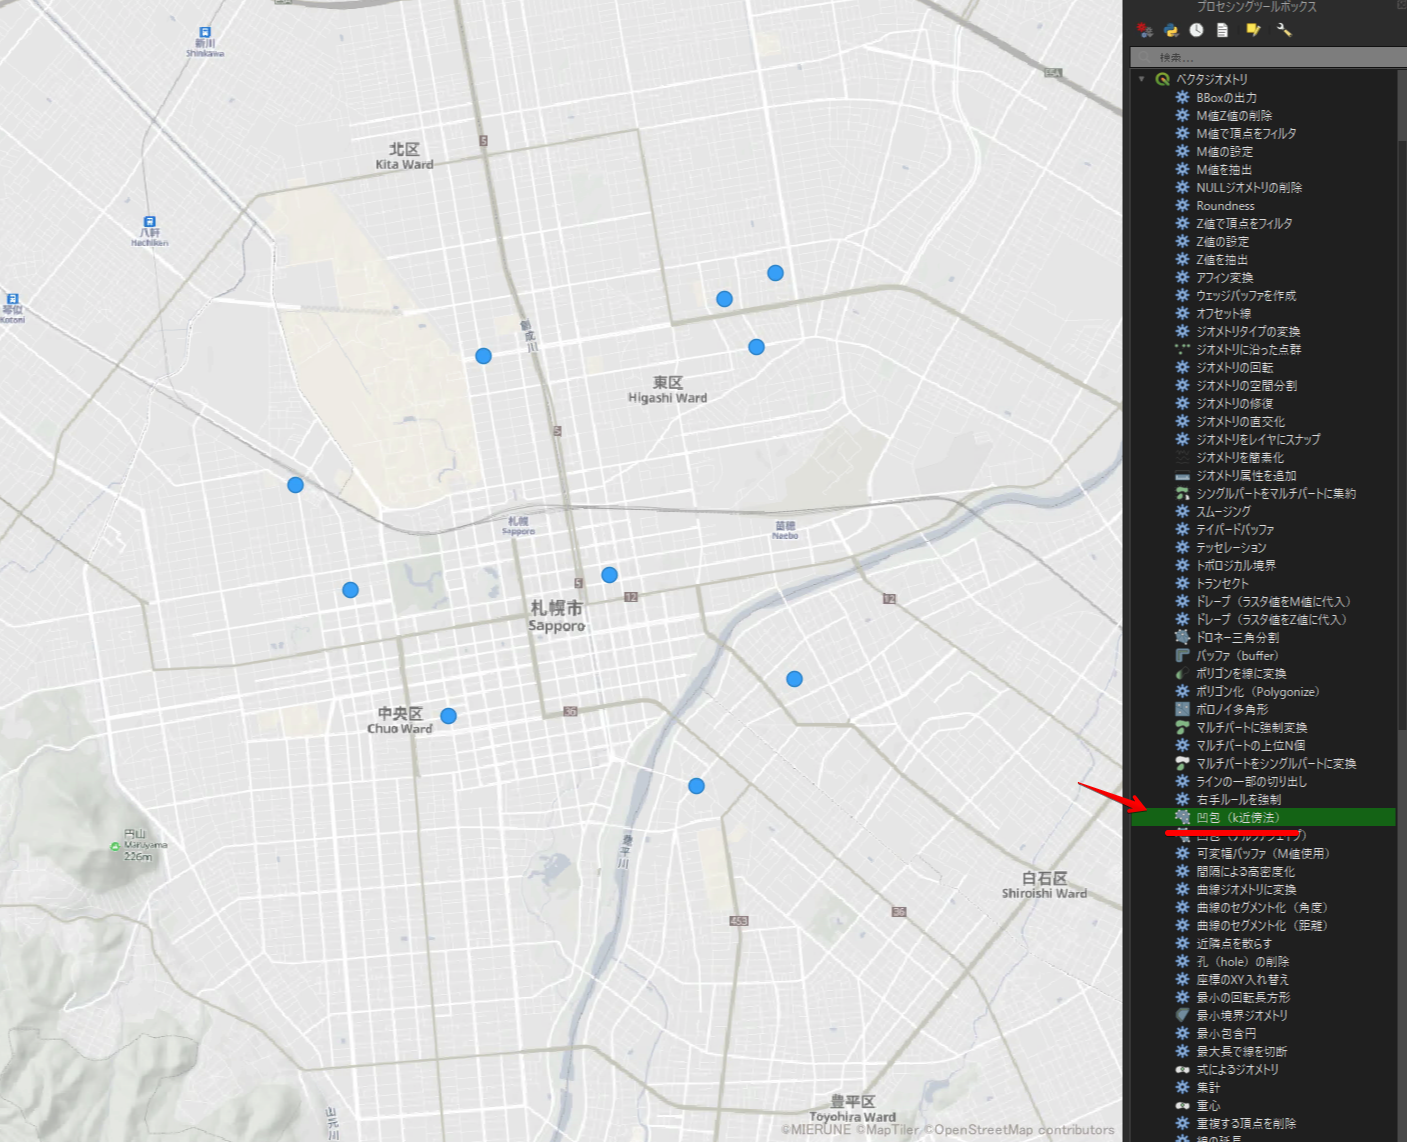Select ドレープ（ラスタ値をZ値に代入） algorithm
Screen dimensions: 1407x1142
1271,619
